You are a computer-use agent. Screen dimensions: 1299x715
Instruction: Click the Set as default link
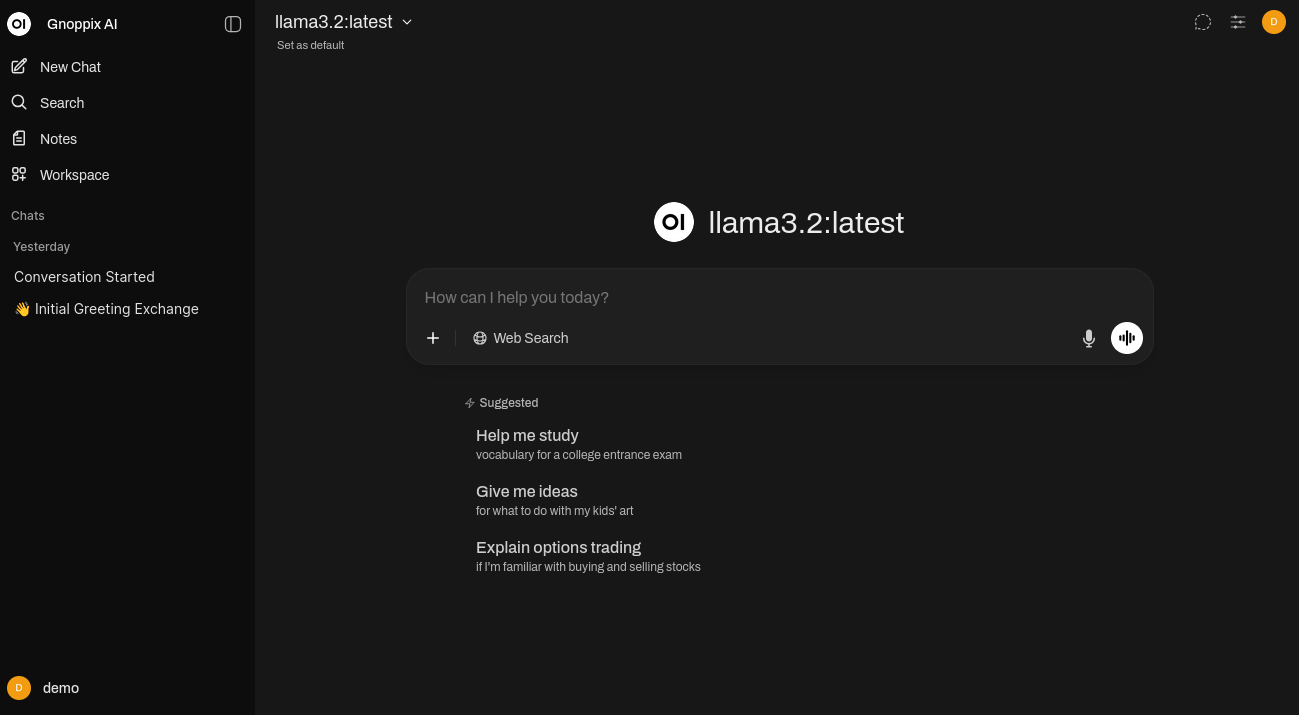pyautogui.click(x=310, y=45)
